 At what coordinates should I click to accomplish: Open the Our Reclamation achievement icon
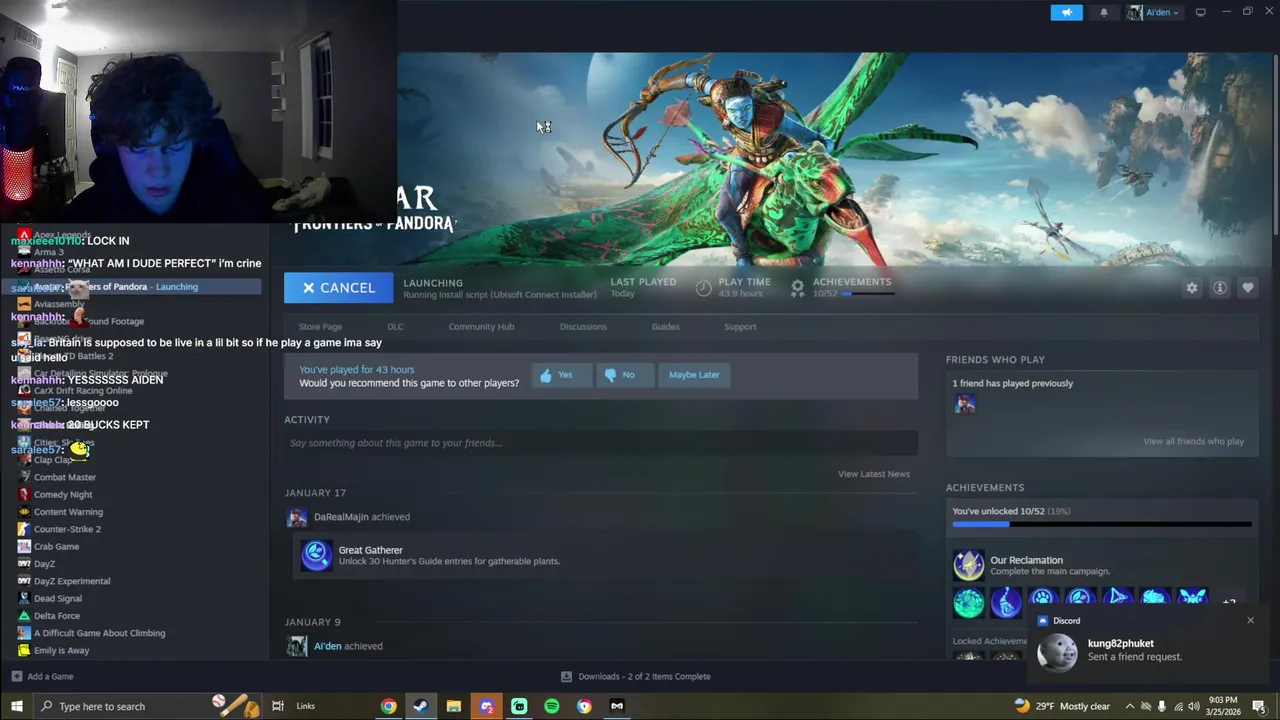tap(968, 566)
